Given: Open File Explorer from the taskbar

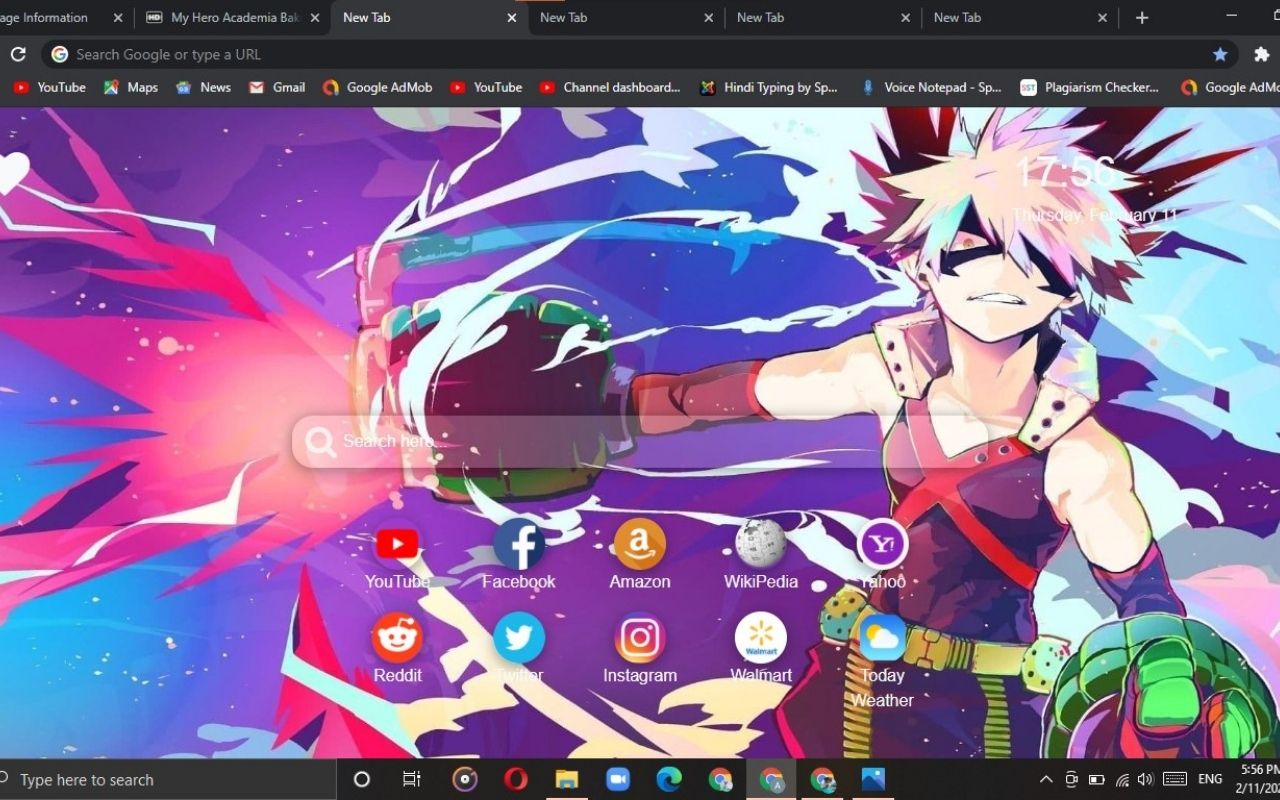Looking at the screenshot, I should tap(567, 780).
